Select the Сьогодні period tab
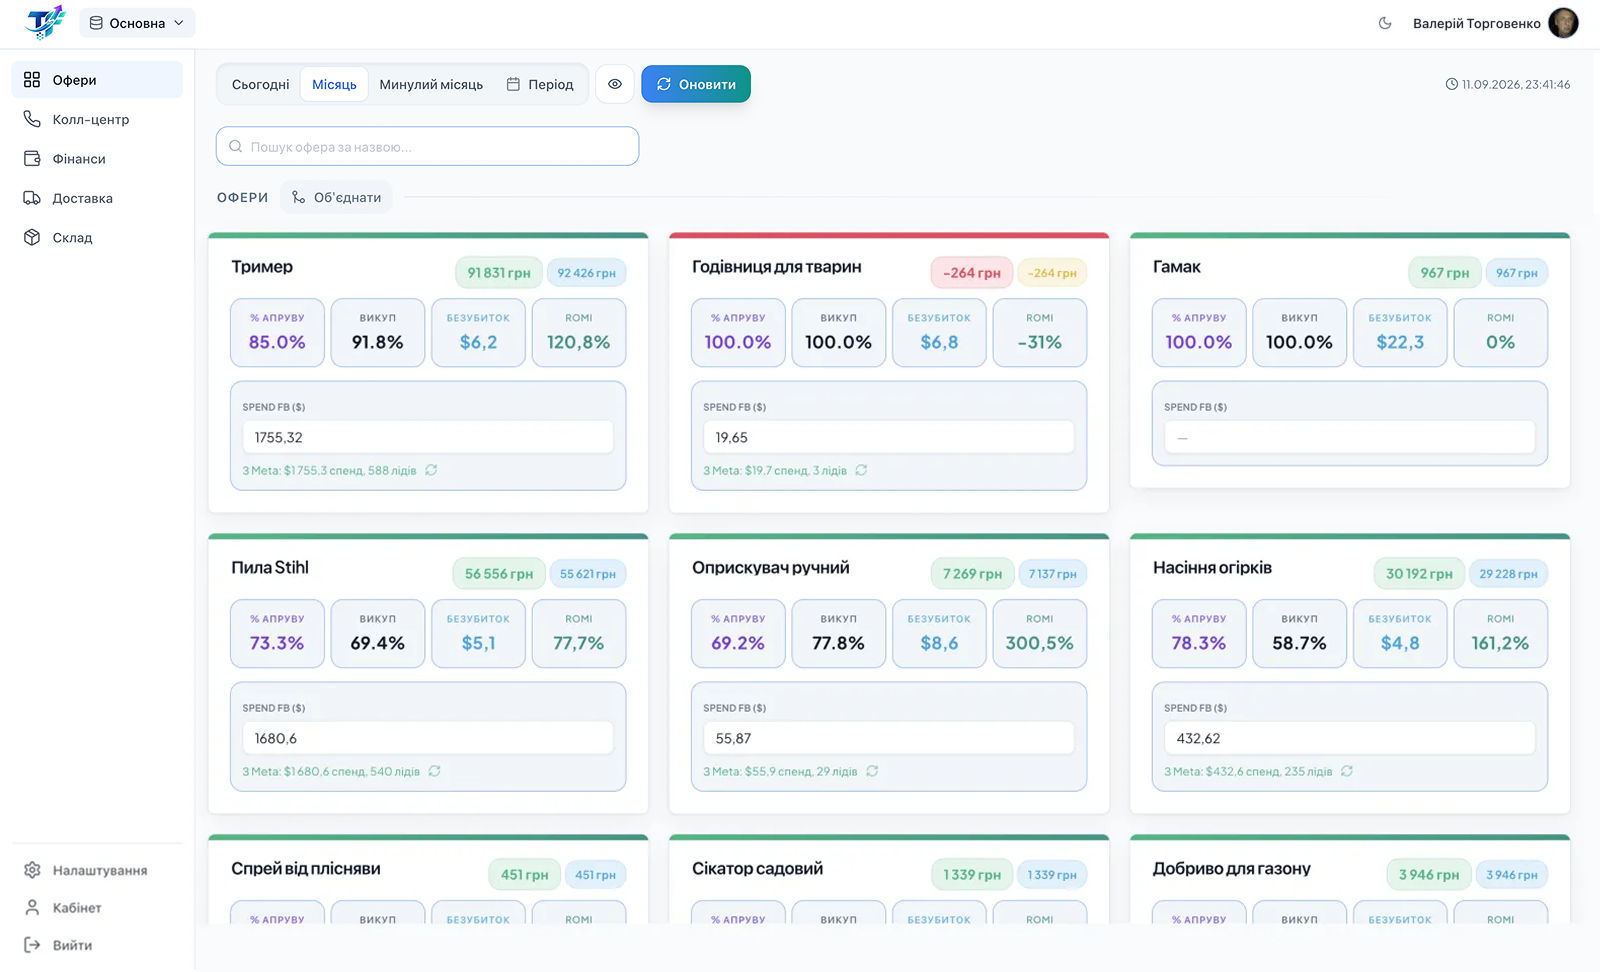Screen dimensions: 1600x972 click(x=260, y=84)
